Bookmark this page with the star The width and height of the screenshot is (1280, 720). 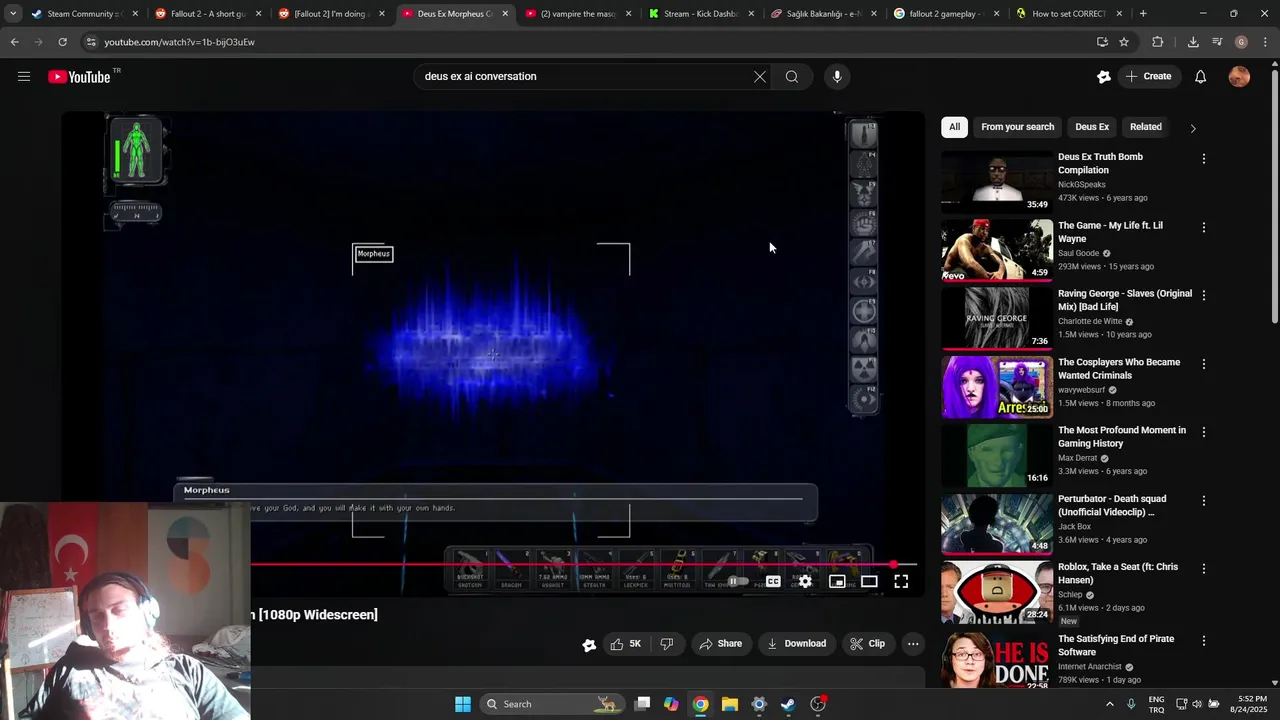click(1124, 42)
